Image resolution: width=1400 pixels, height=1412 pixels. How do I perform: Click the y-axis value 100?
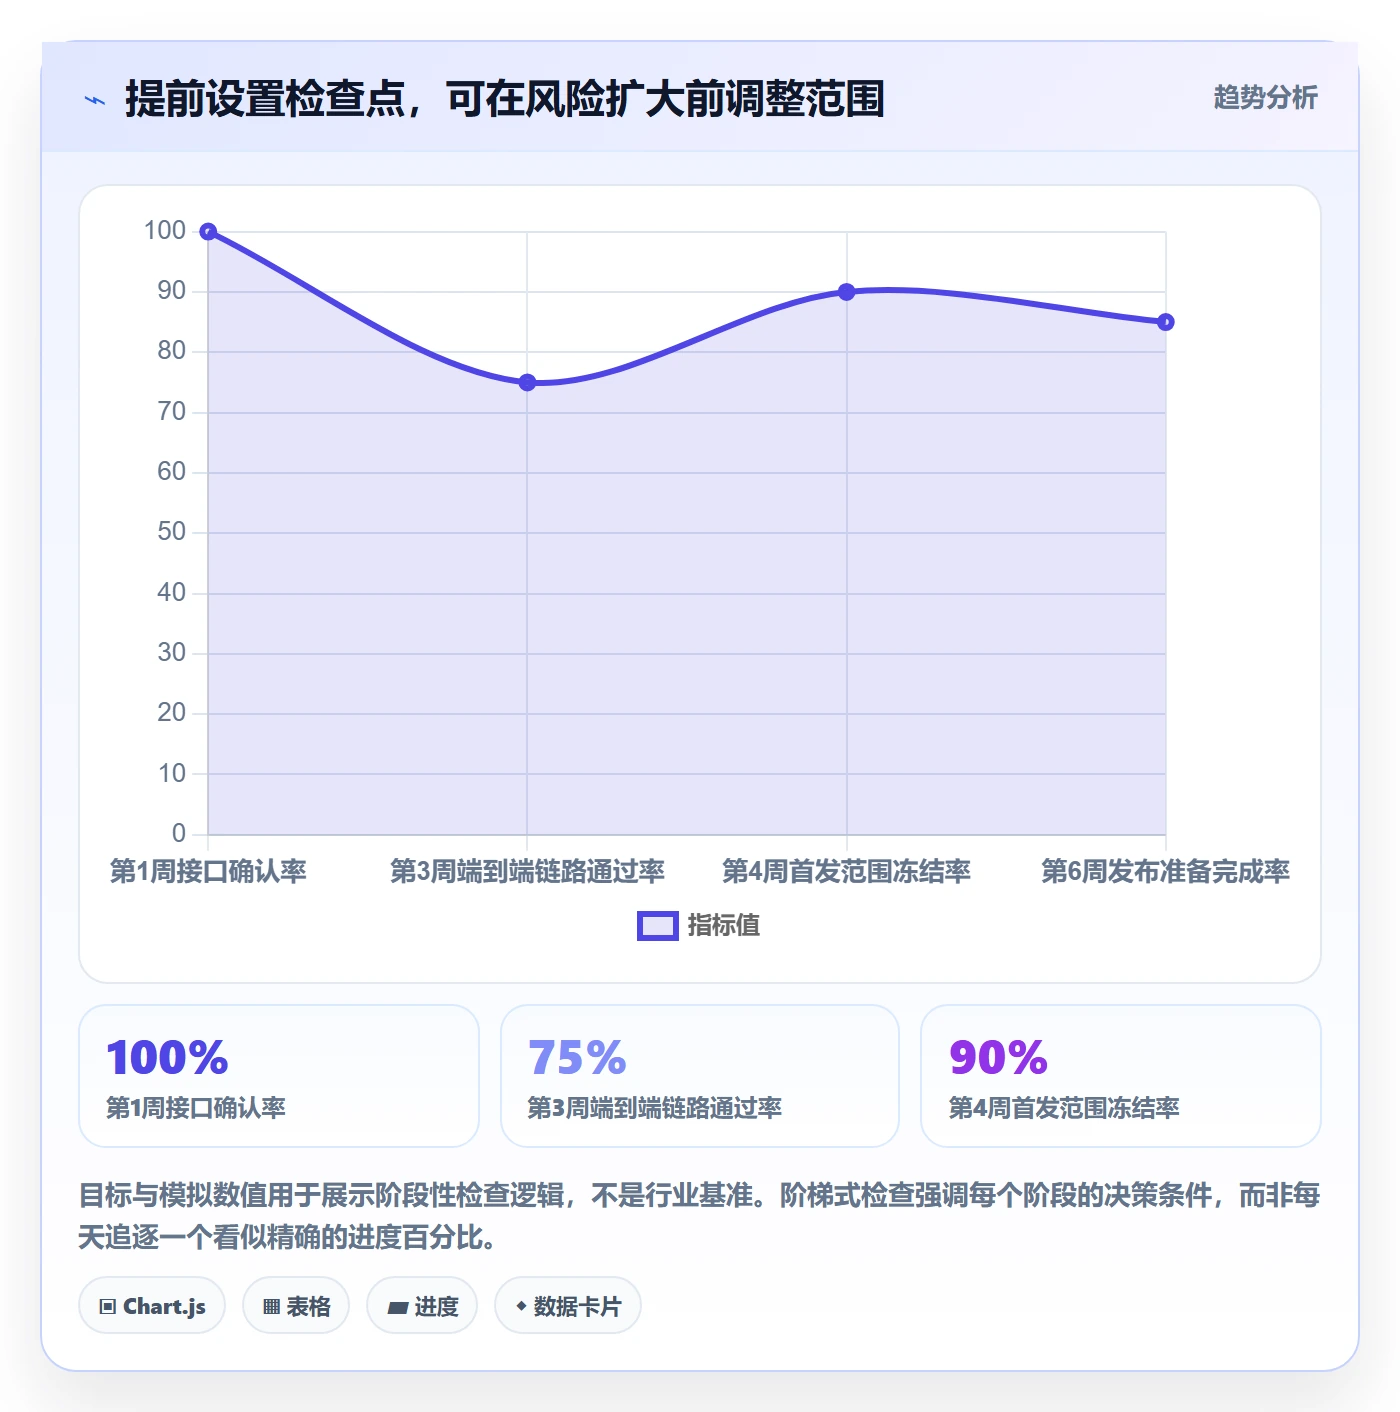click(165, 230)
